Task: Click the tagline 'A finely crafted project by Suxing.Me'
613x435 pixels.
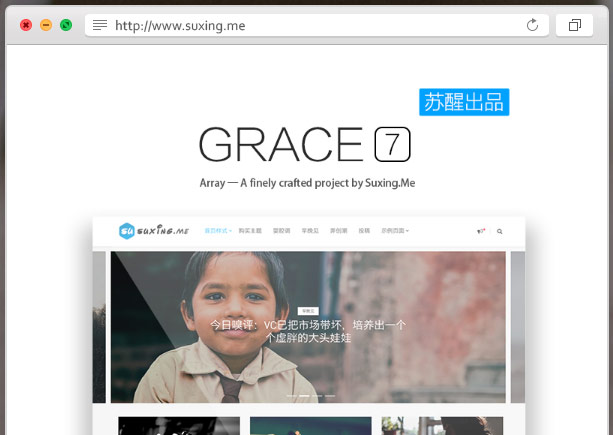Action: click(328, 183)
